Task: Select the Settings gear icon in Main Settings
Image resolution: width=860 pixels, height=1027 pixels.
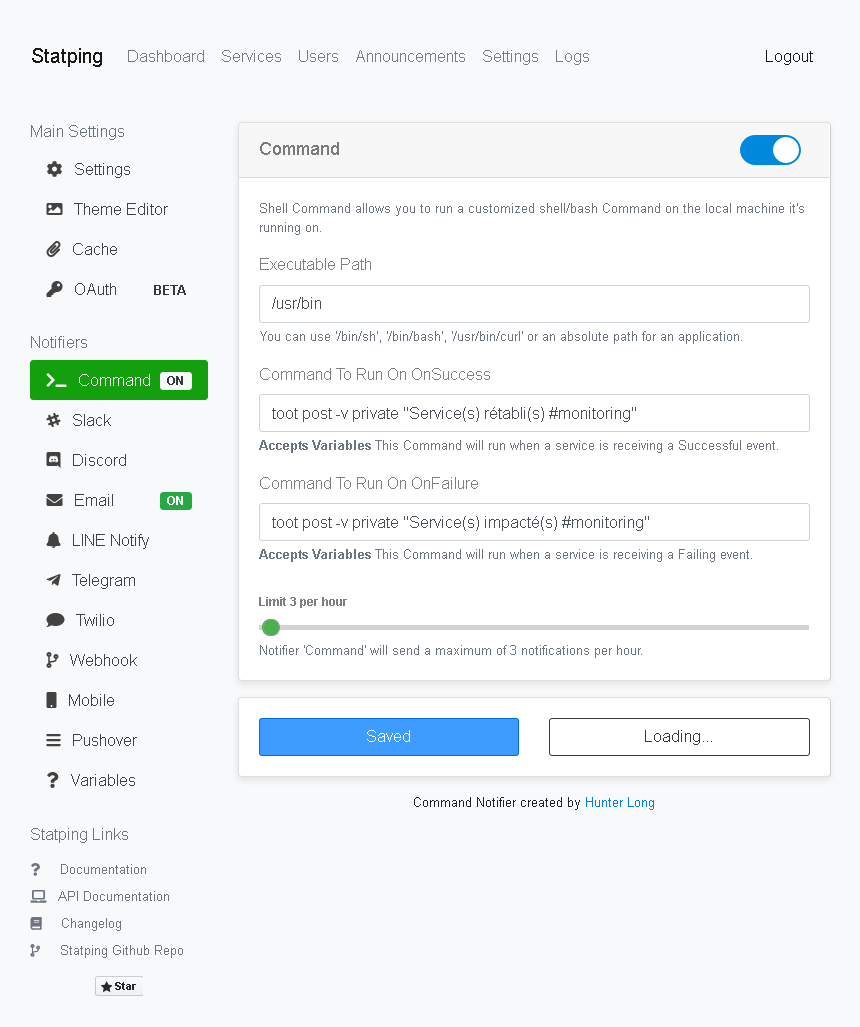Action: [x=54, y=169]
